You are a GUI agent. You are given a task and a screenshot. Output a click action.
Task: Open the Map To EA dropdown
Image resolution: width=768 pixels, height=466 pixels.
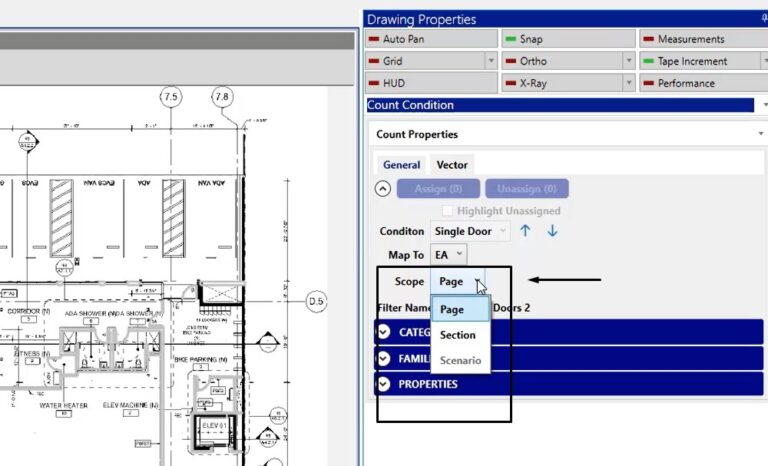pyautogui.click(x=449, y=255)
